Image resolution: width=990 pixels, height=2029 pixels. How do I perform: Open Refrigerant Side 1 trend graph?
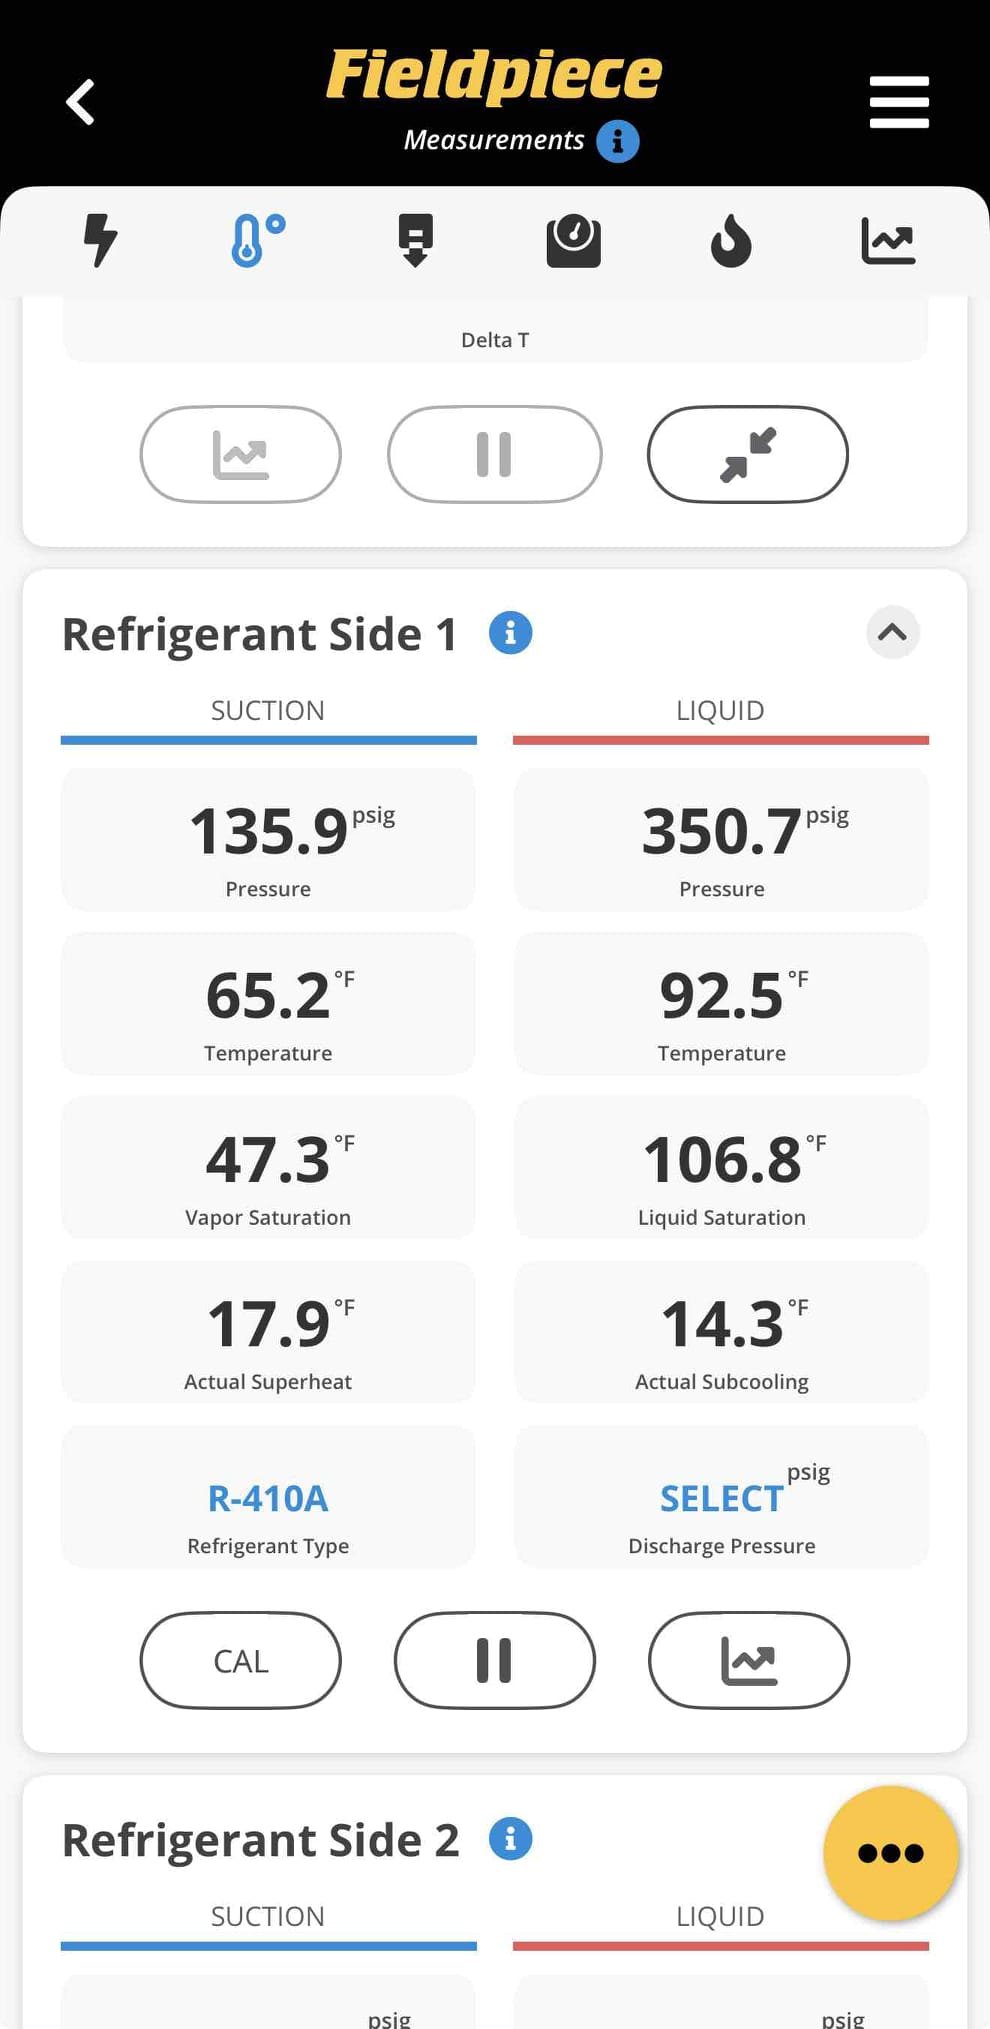click(749, 1660)
